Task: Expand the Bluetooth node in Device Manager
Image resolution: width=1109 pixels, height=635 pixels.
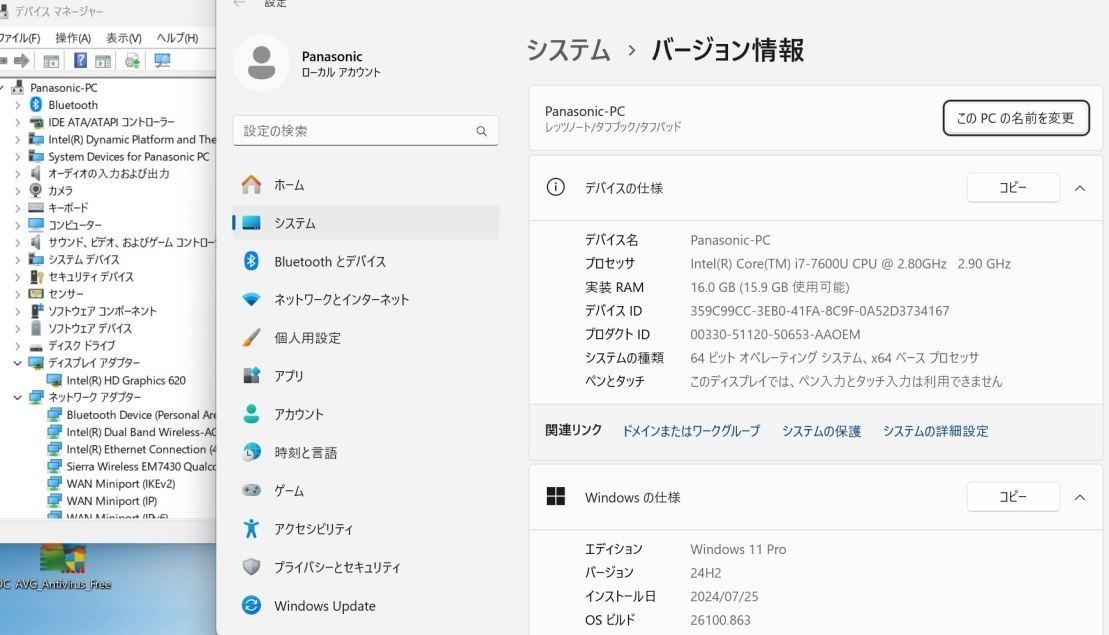Action: pos(18,105)
